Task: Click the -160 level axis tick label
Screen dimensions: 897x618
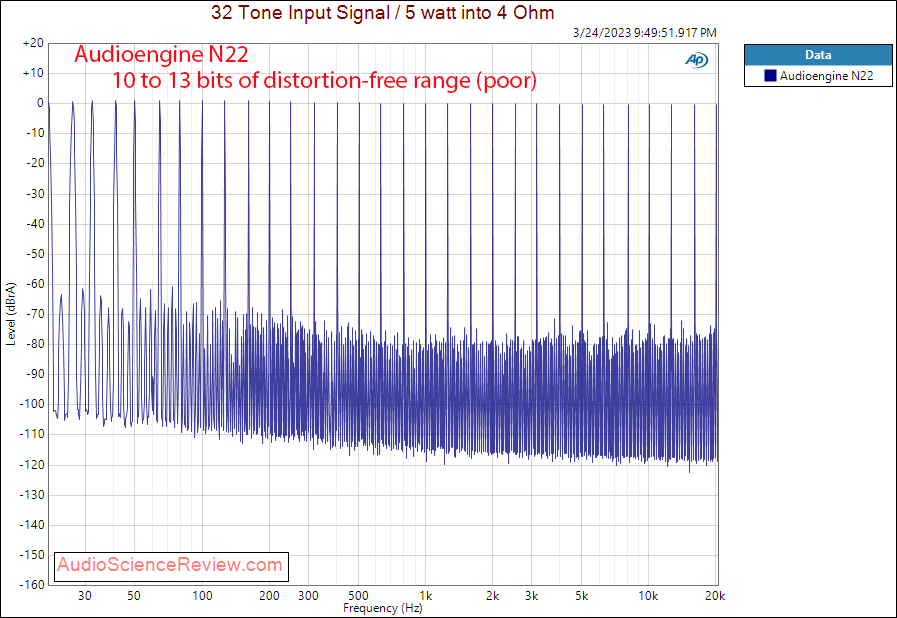Action: 32,584
